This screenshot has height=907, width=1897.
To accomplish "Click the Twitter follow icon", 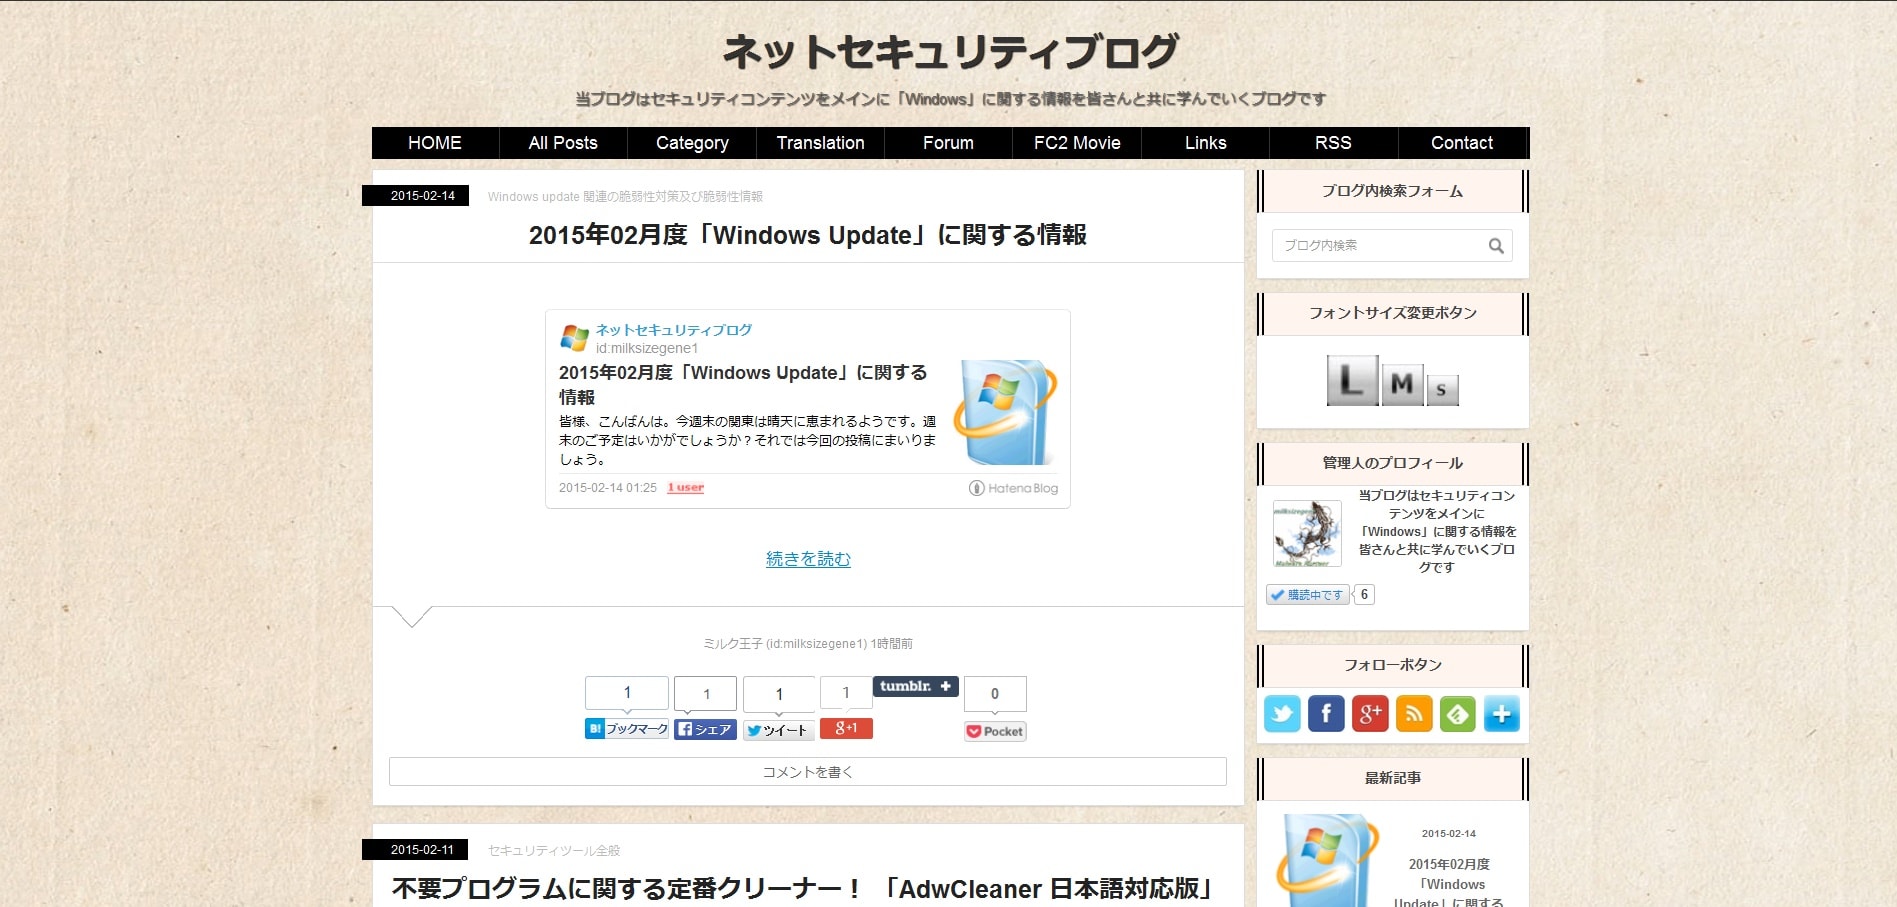I will click(x=1282, y=714).
